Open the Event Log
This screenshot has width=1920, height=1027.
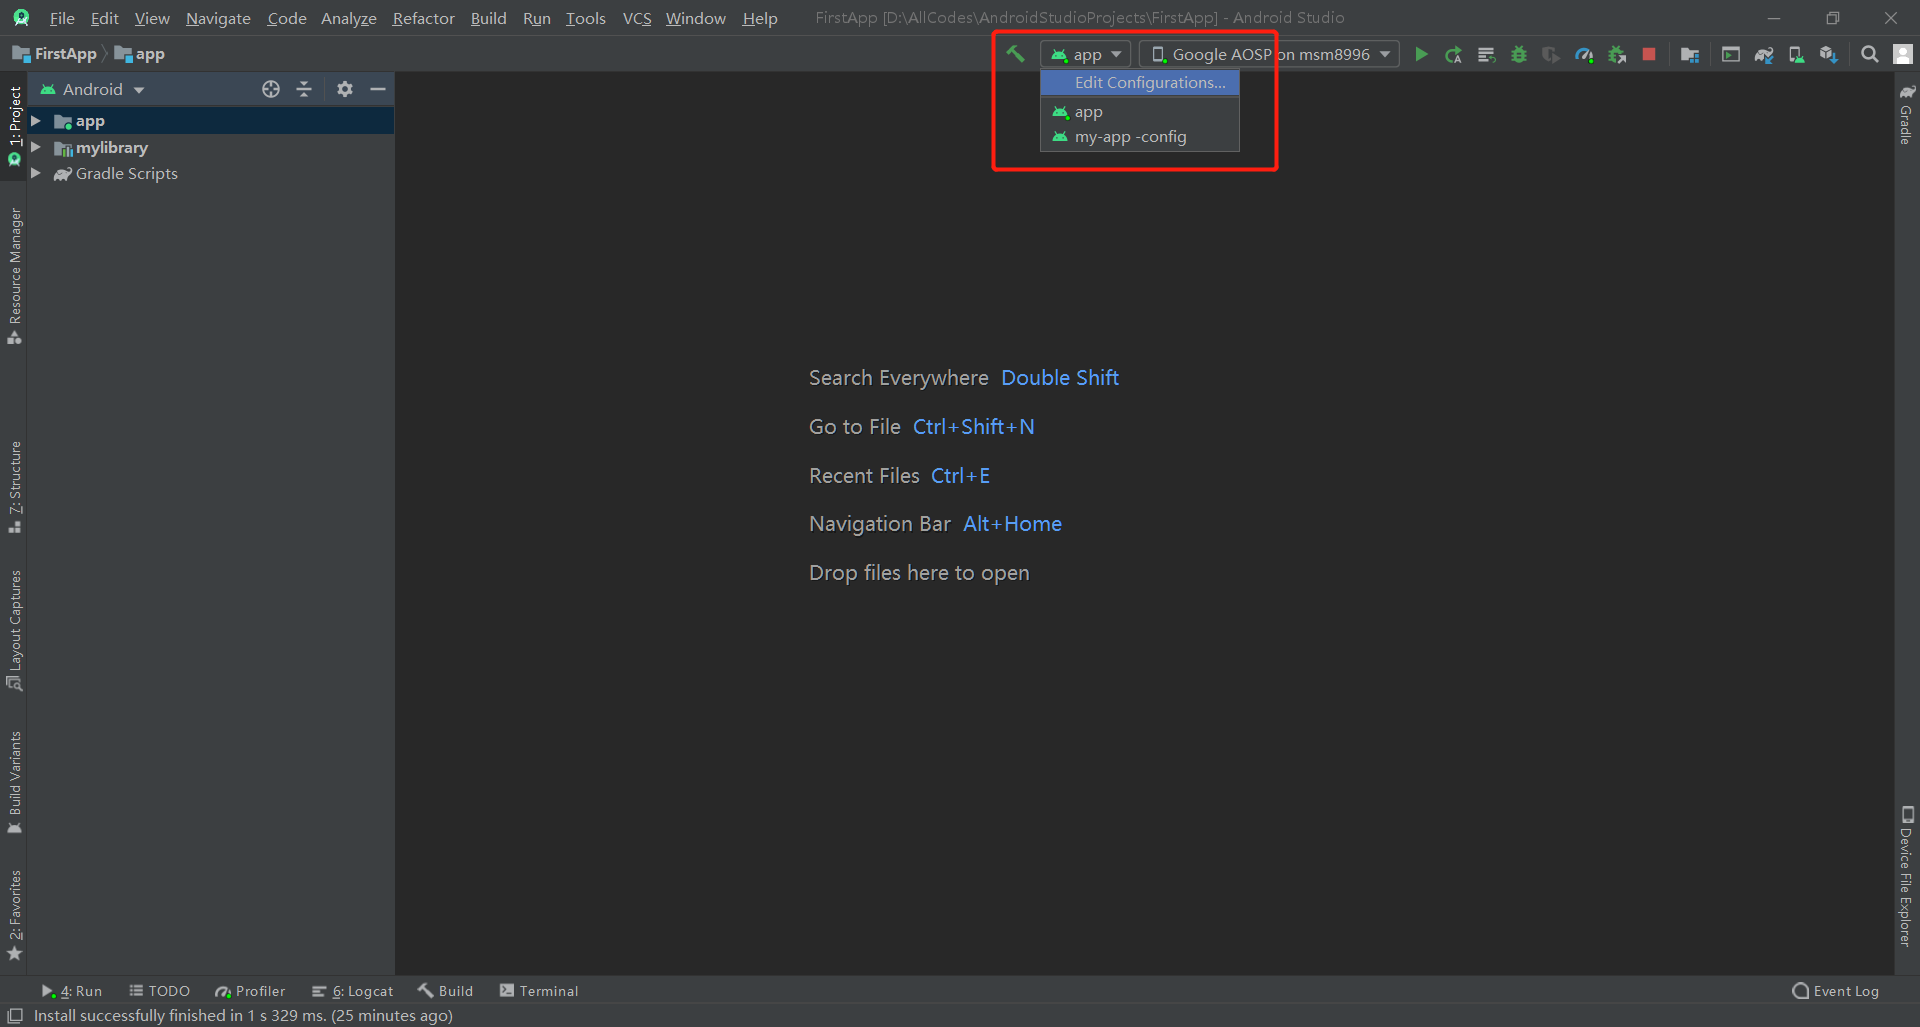(1835, 991)
